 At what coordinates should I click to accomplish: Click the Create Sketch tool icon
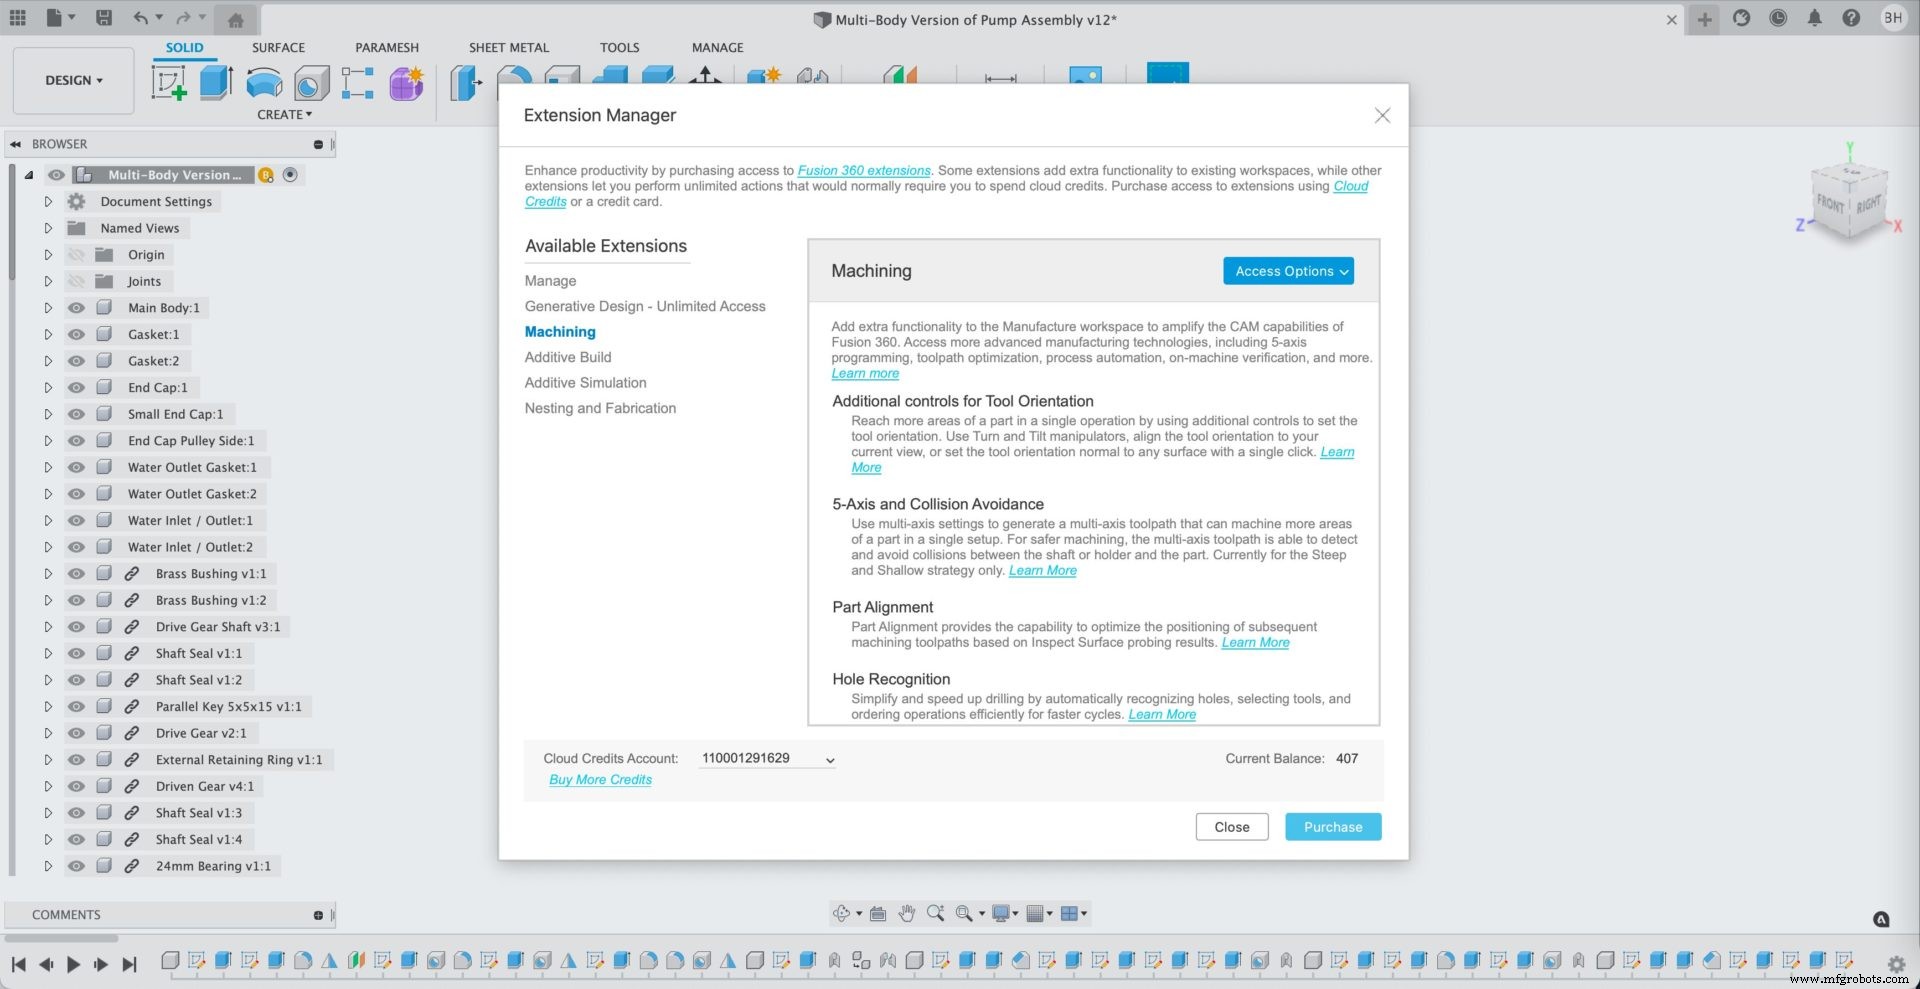tap(169, 83)
